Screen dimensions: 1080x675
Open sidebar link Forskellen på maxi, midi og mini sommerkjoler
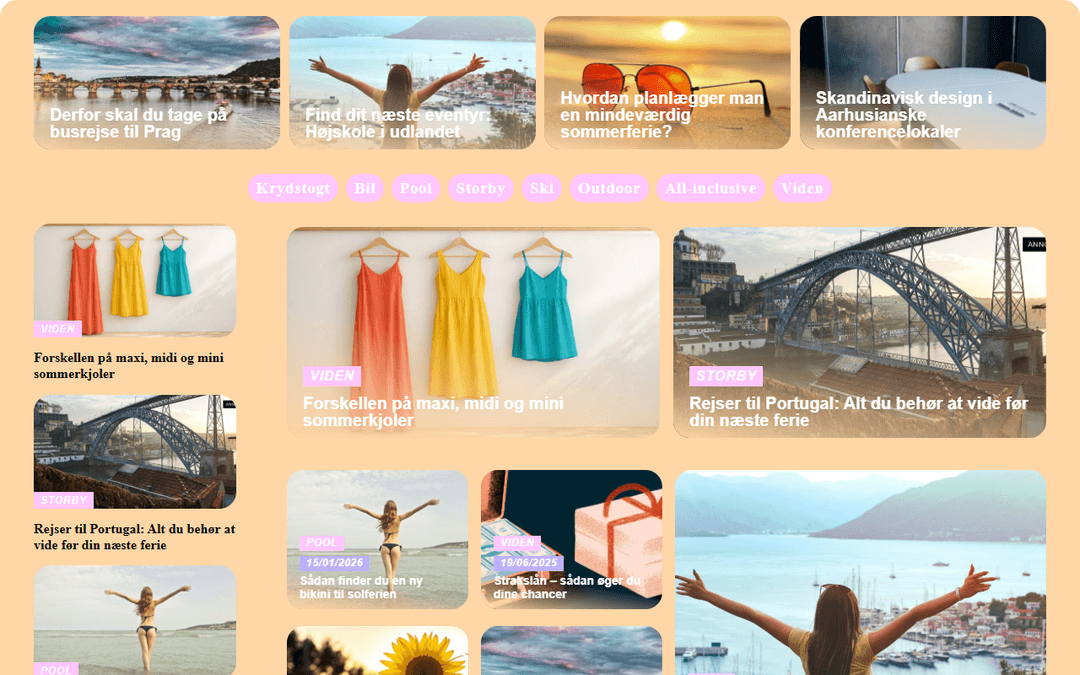[x=129, y=366]
